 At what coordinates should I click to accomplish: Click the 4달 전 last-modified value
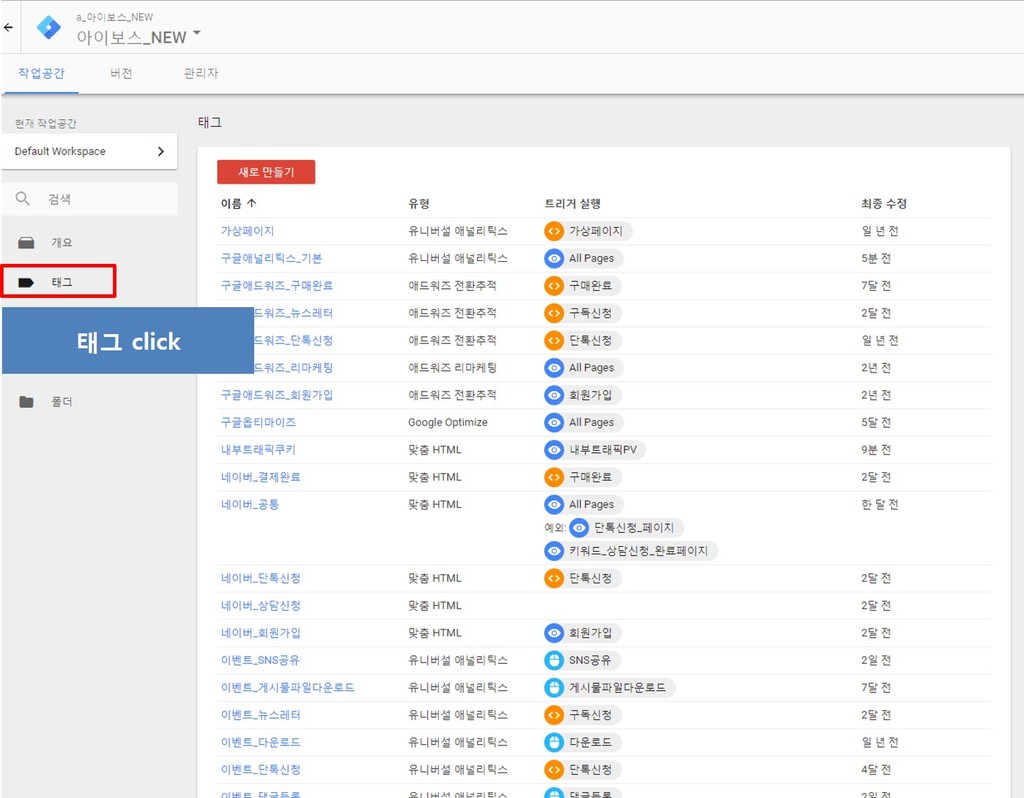click(x=876, y=770)
